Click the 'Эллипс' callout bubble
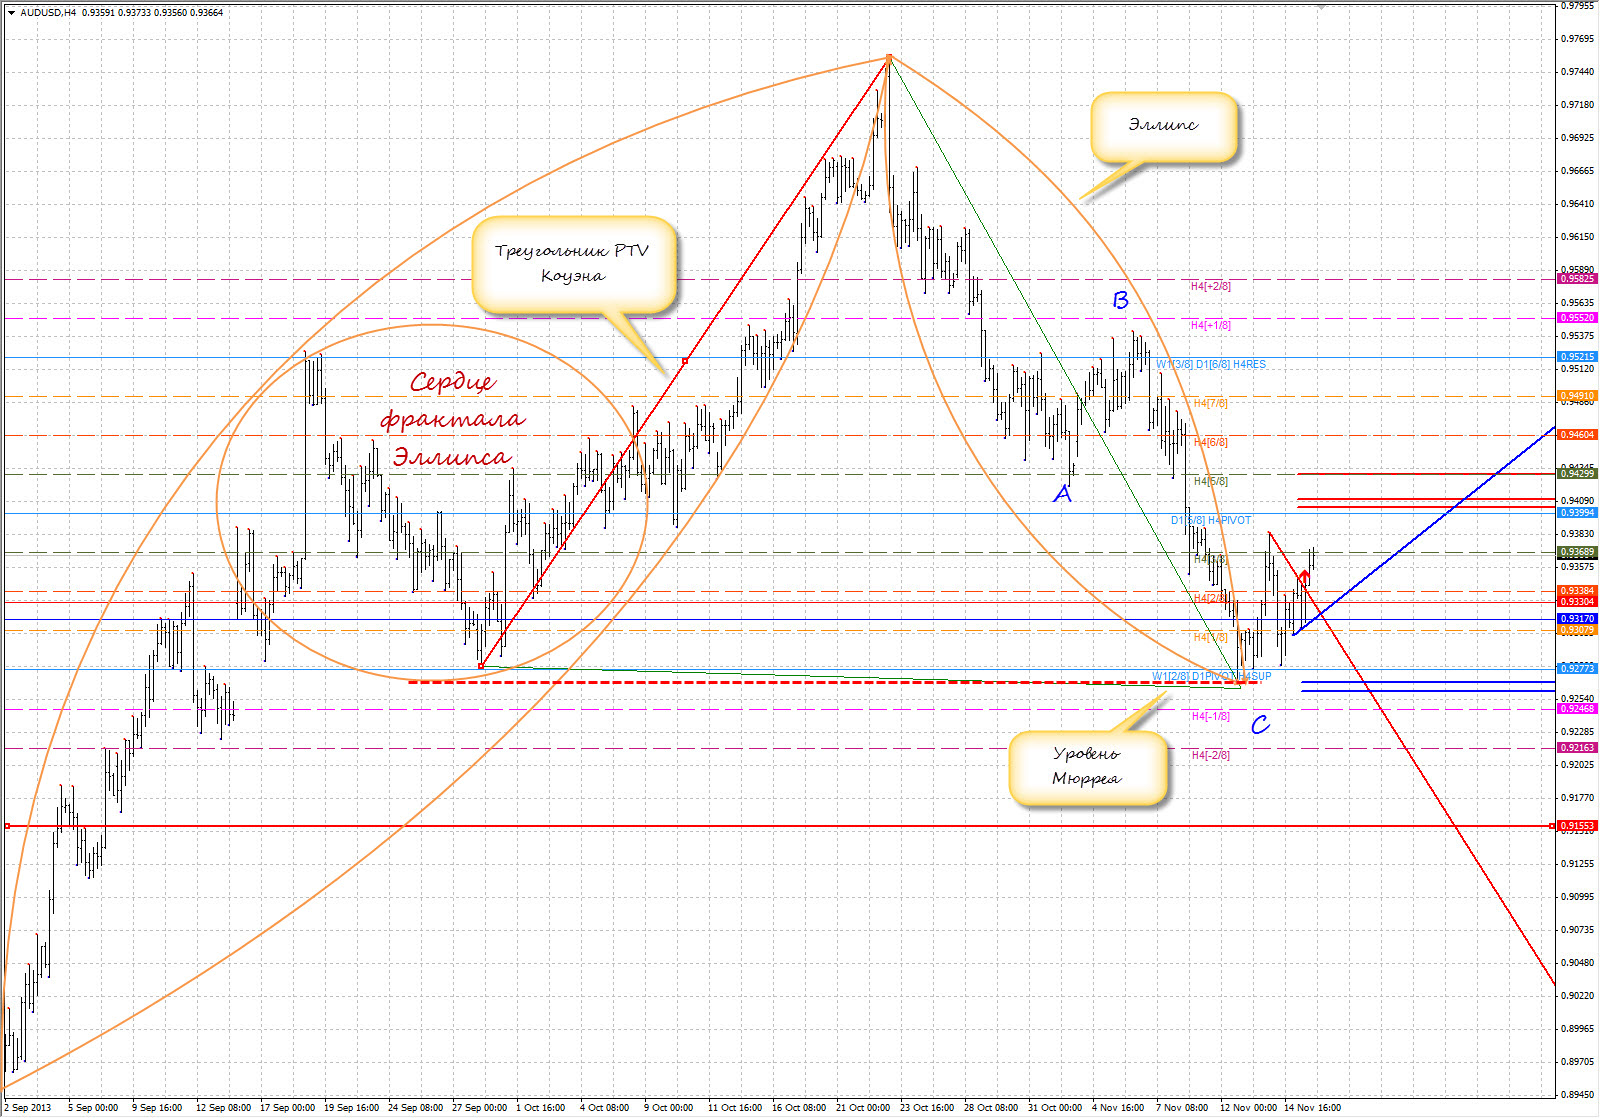 1163,126
